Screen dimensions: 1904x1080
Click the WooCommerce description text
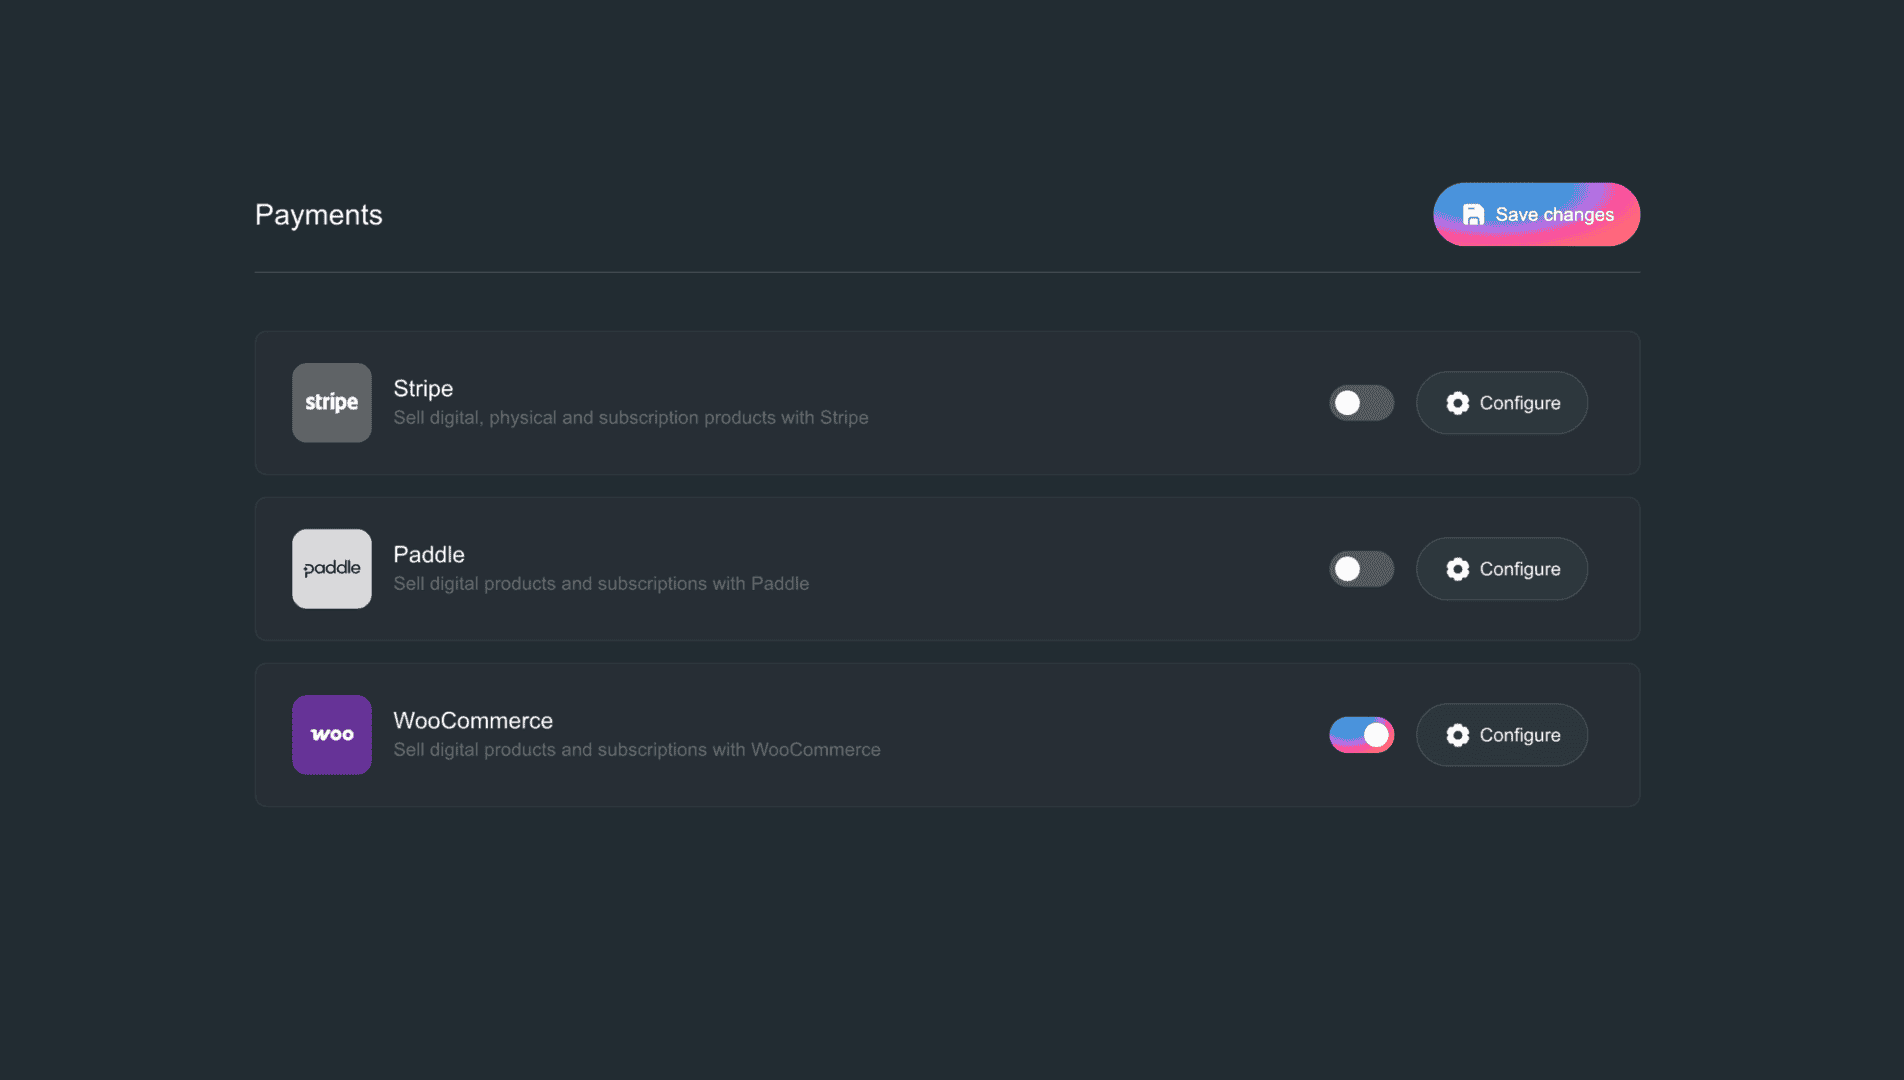tap(637, 750)
